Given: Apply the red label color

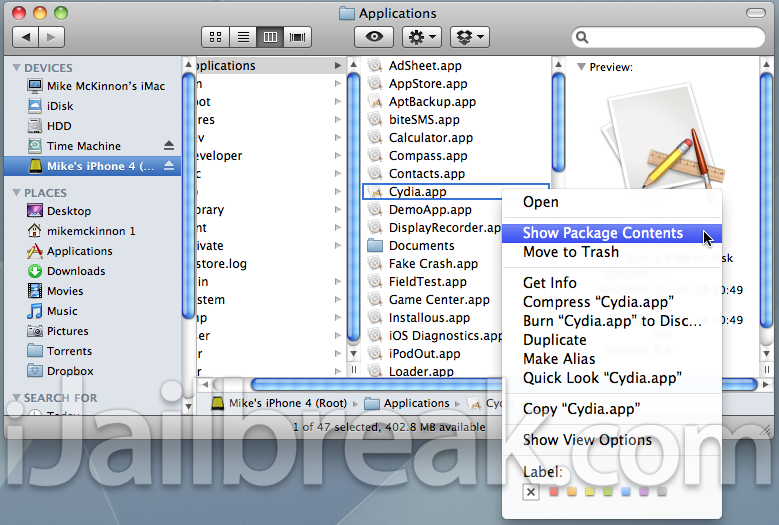Looking at the screenshot, I should click(554, 492).
